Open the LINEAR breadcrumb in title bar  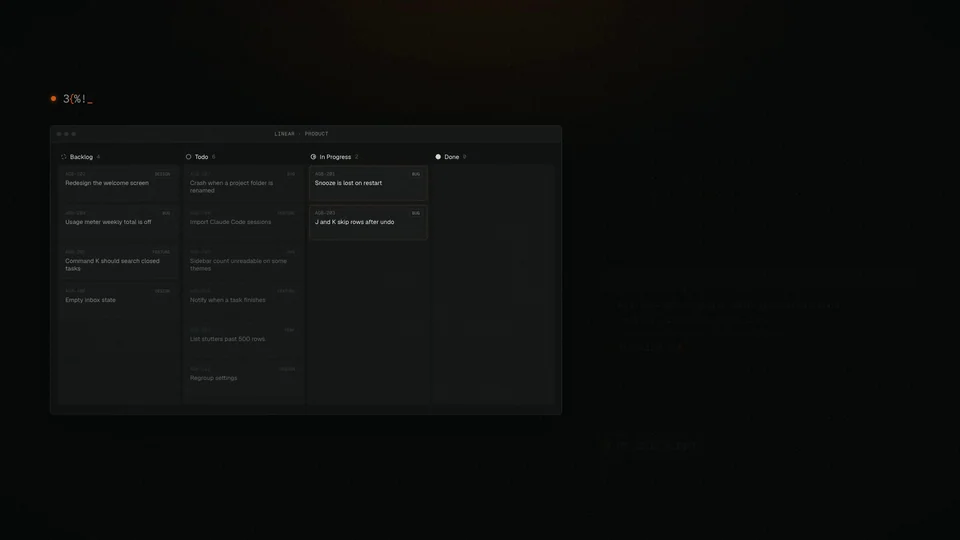tap(284, 133)
